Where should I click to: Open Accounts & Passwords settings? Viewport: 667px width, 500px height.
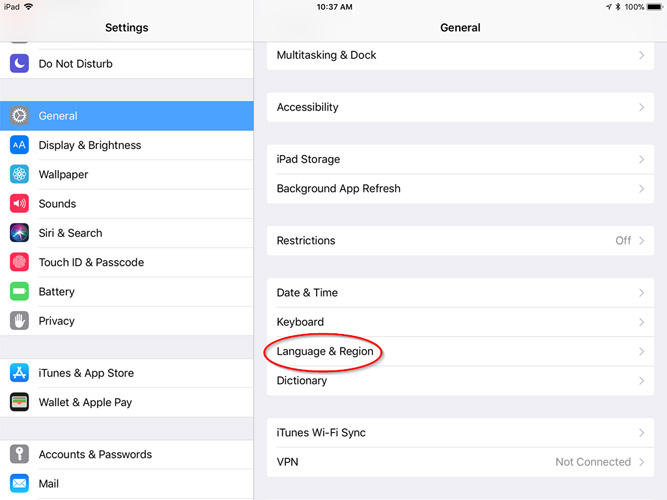(x=127, y=454)
